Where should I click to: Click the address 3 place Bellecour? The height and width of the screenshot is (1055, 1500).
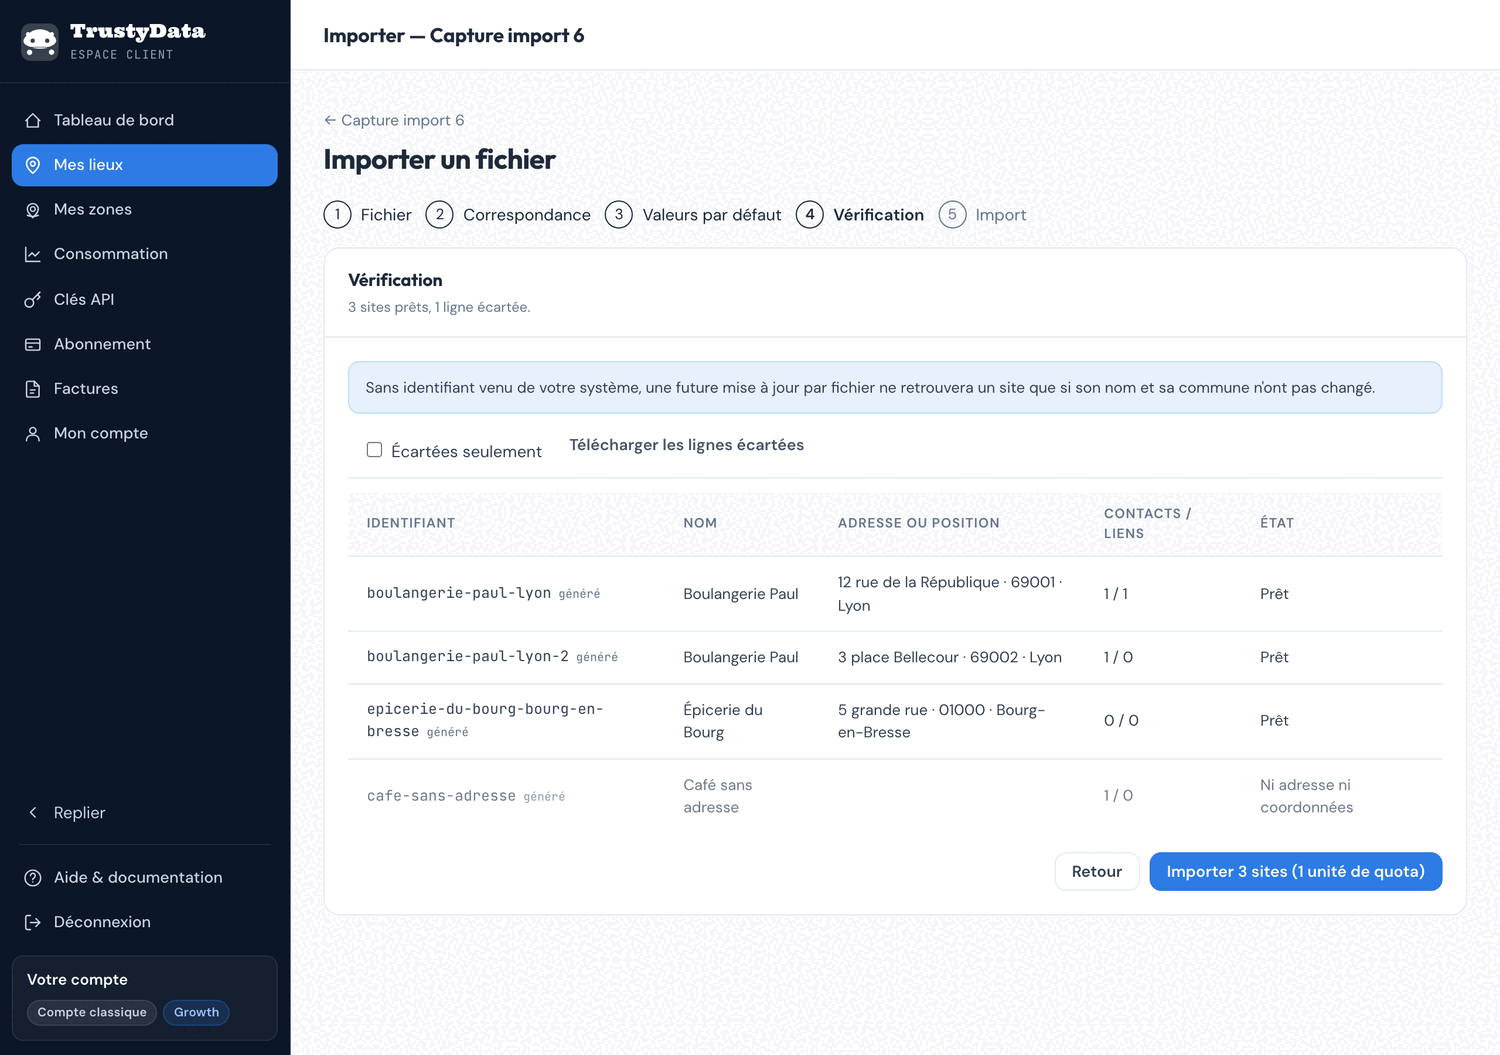tap(950, 657)
